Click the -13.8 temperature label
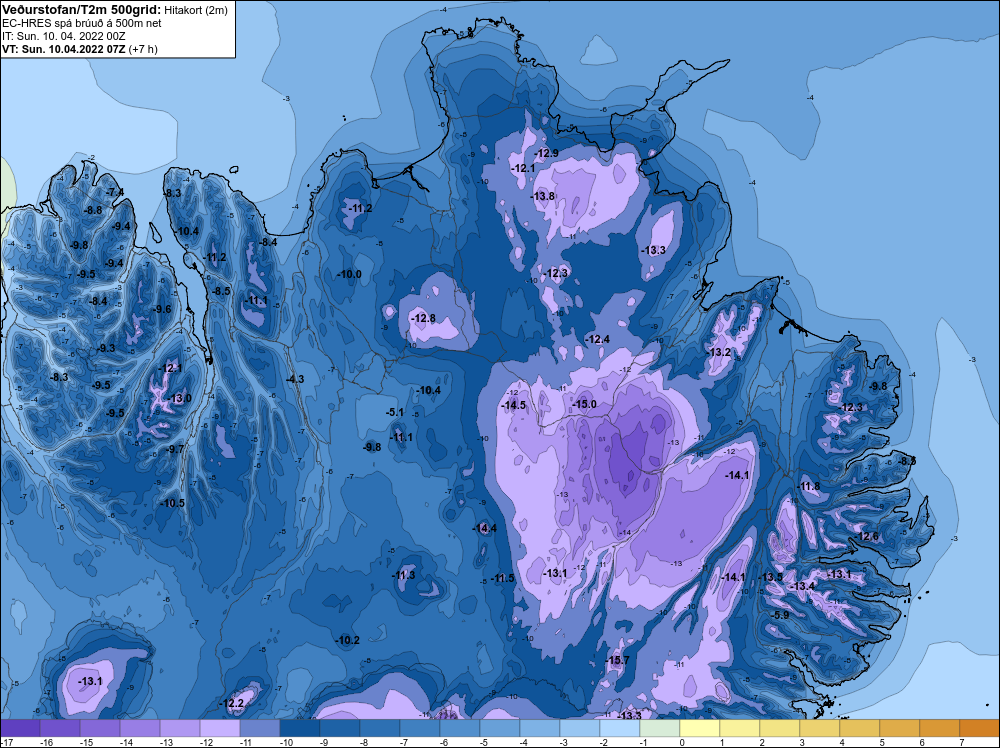Viewport: 1000px width, 748px height. click(543, 196)
